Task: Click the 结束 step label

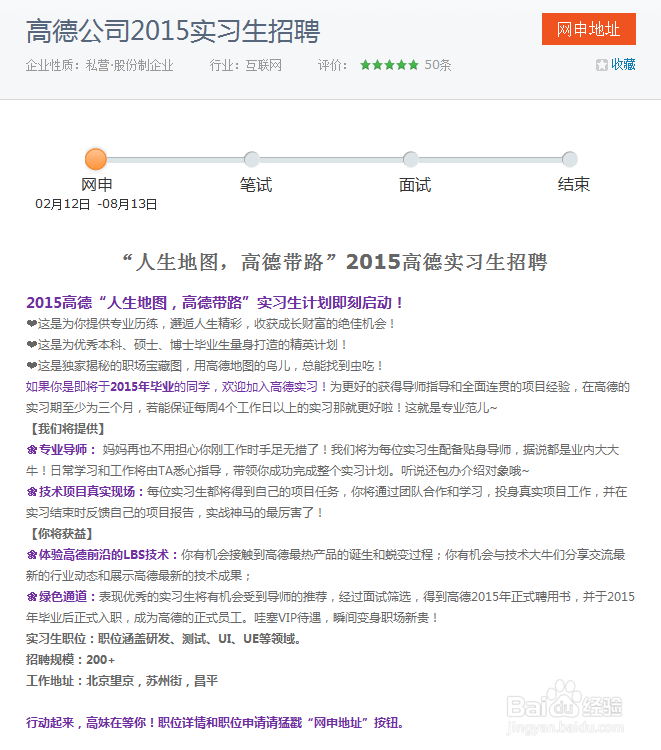Action: [x=574, y=185]
